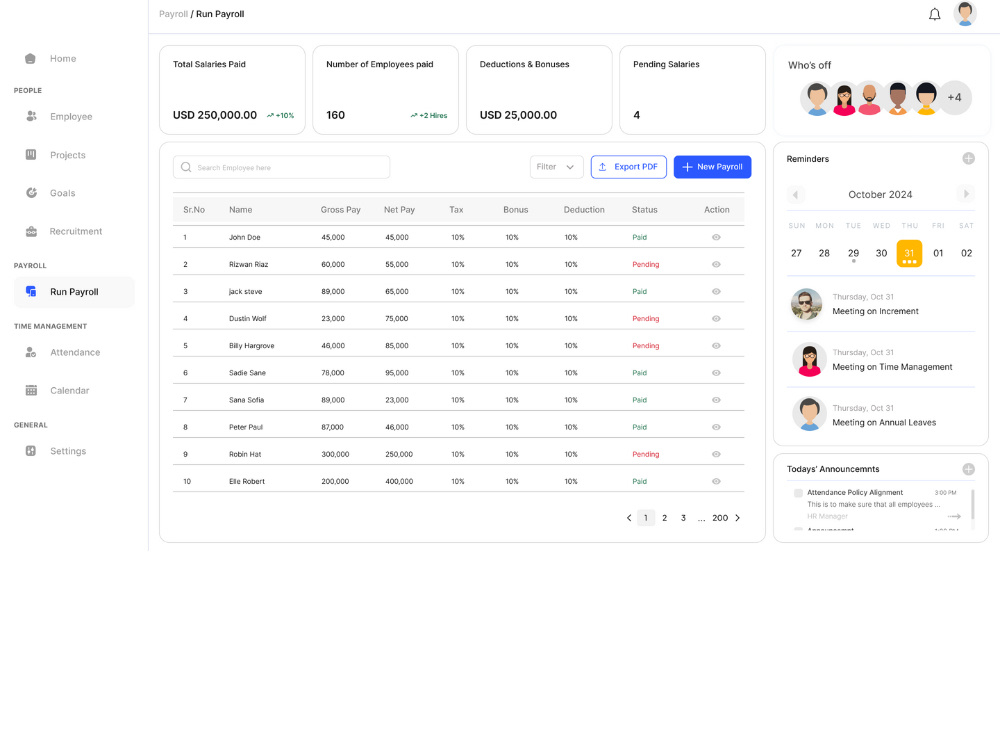Go to next page of table
Viewport: 1000px width, 750px height.
coord(738,518)
